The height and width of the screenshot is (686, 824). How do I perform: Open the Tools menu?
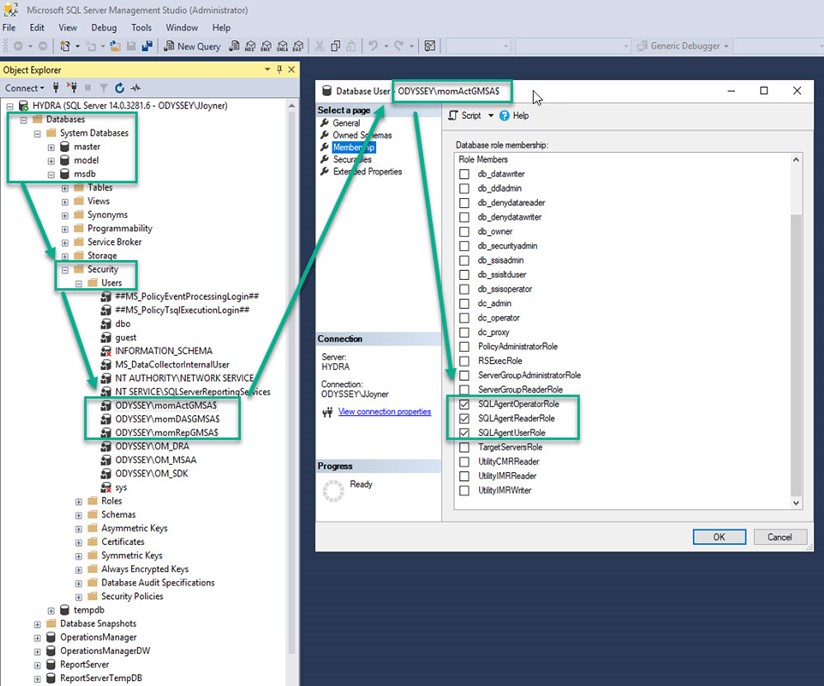[x=141, y=28]
